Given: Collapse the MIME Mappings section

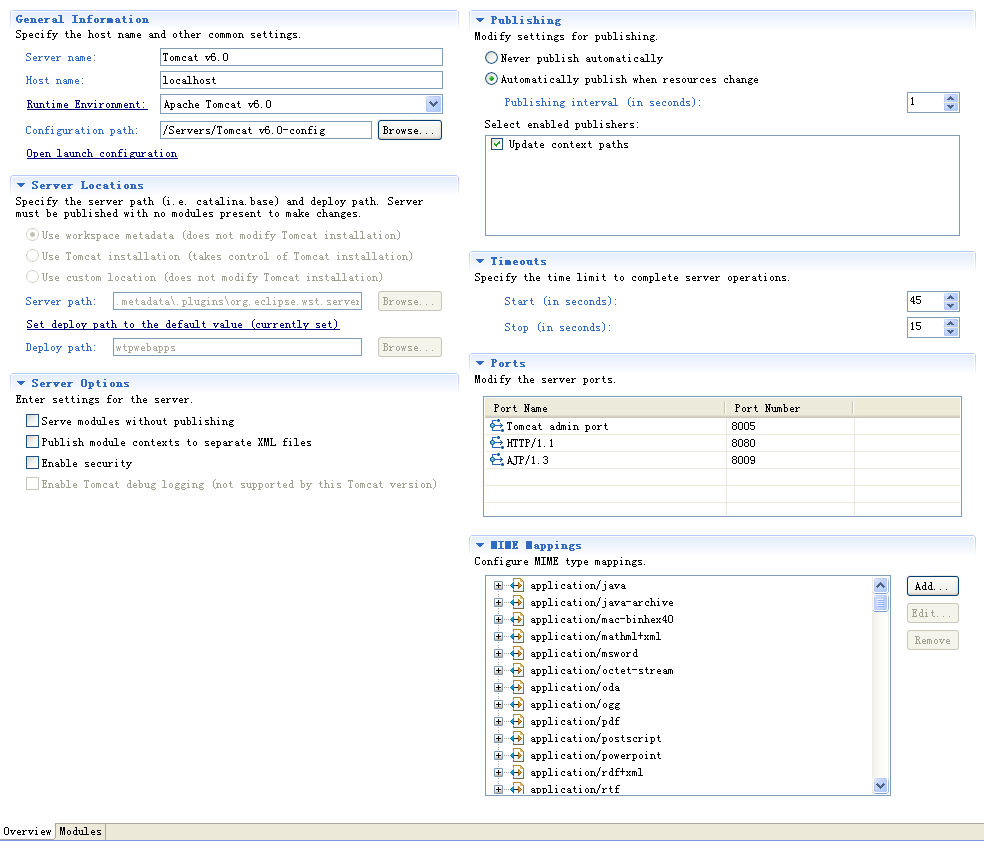Looking at the screenshot, I should coord(480,545).
